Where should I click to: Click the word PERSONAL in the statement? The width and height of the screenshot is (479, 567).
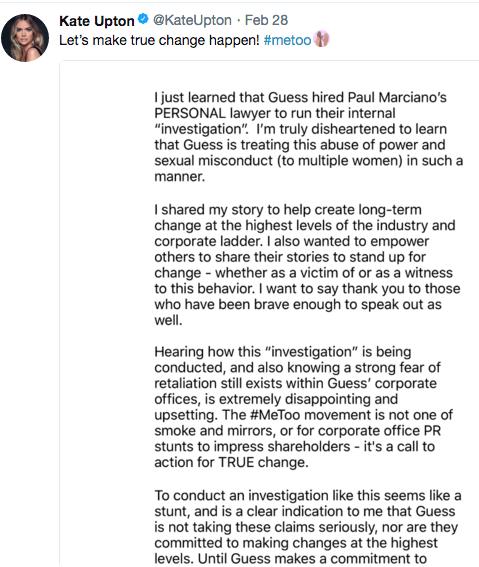click(190, 113)
